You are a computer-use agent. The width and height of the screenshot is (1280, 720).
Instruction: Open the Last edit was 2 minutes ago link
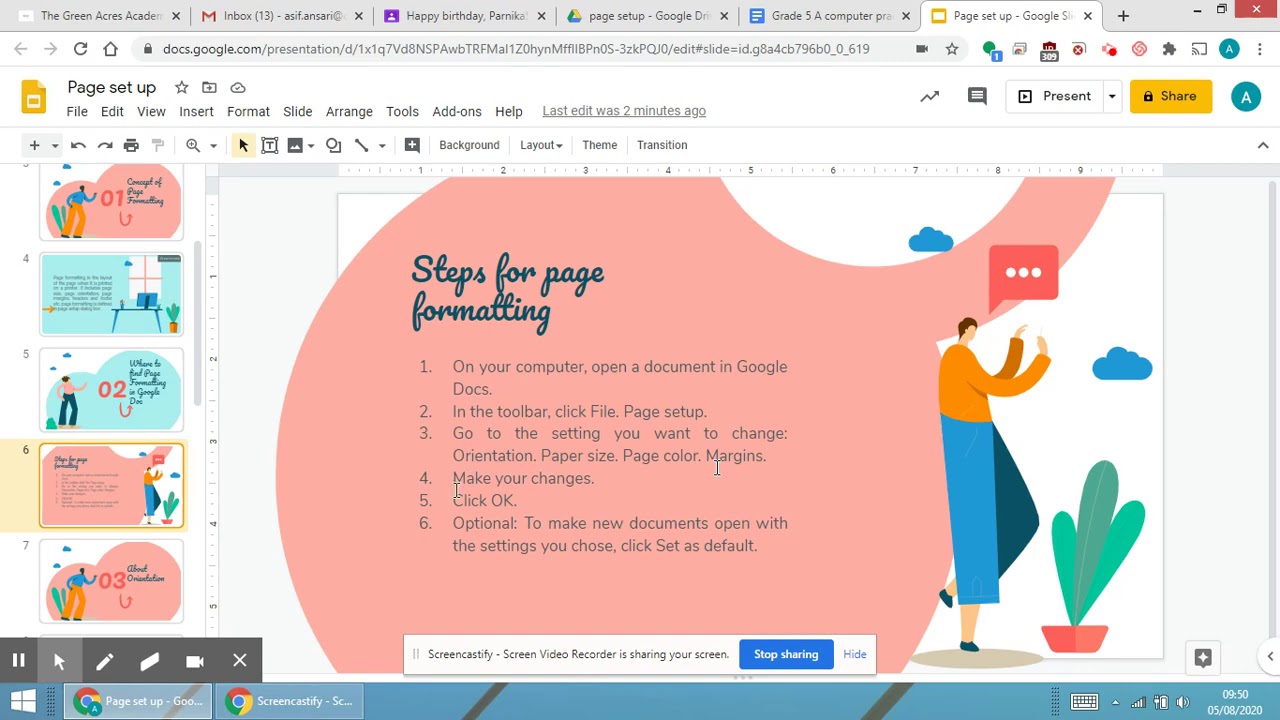624,111
